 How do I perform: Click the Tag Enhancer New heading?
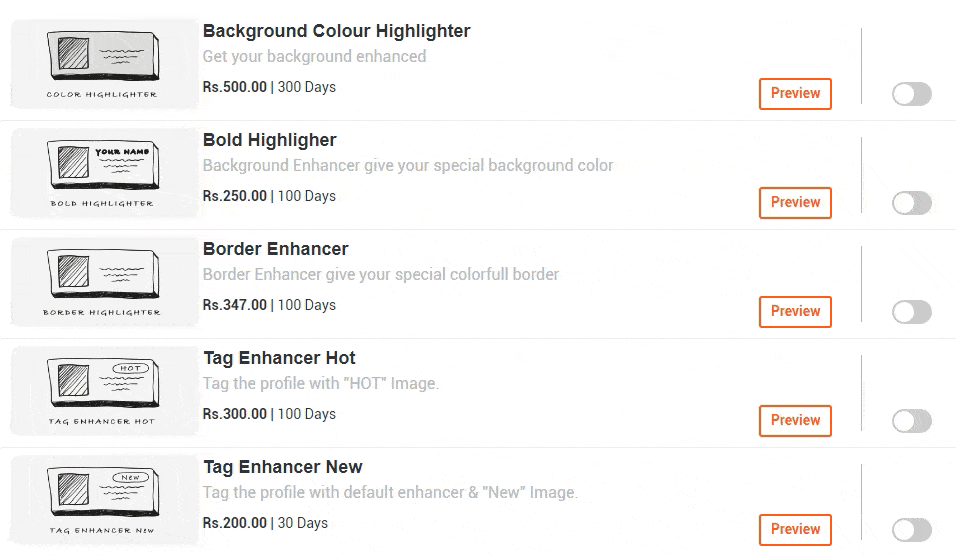[x=283, y=467]
